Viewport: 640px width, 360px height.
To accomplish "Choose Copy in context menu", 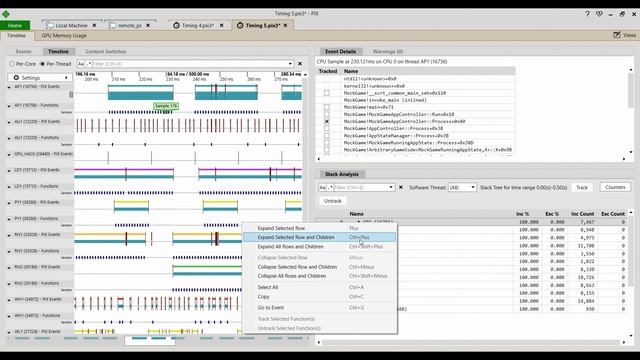I will pyautogui.click(x=319, y=297).
